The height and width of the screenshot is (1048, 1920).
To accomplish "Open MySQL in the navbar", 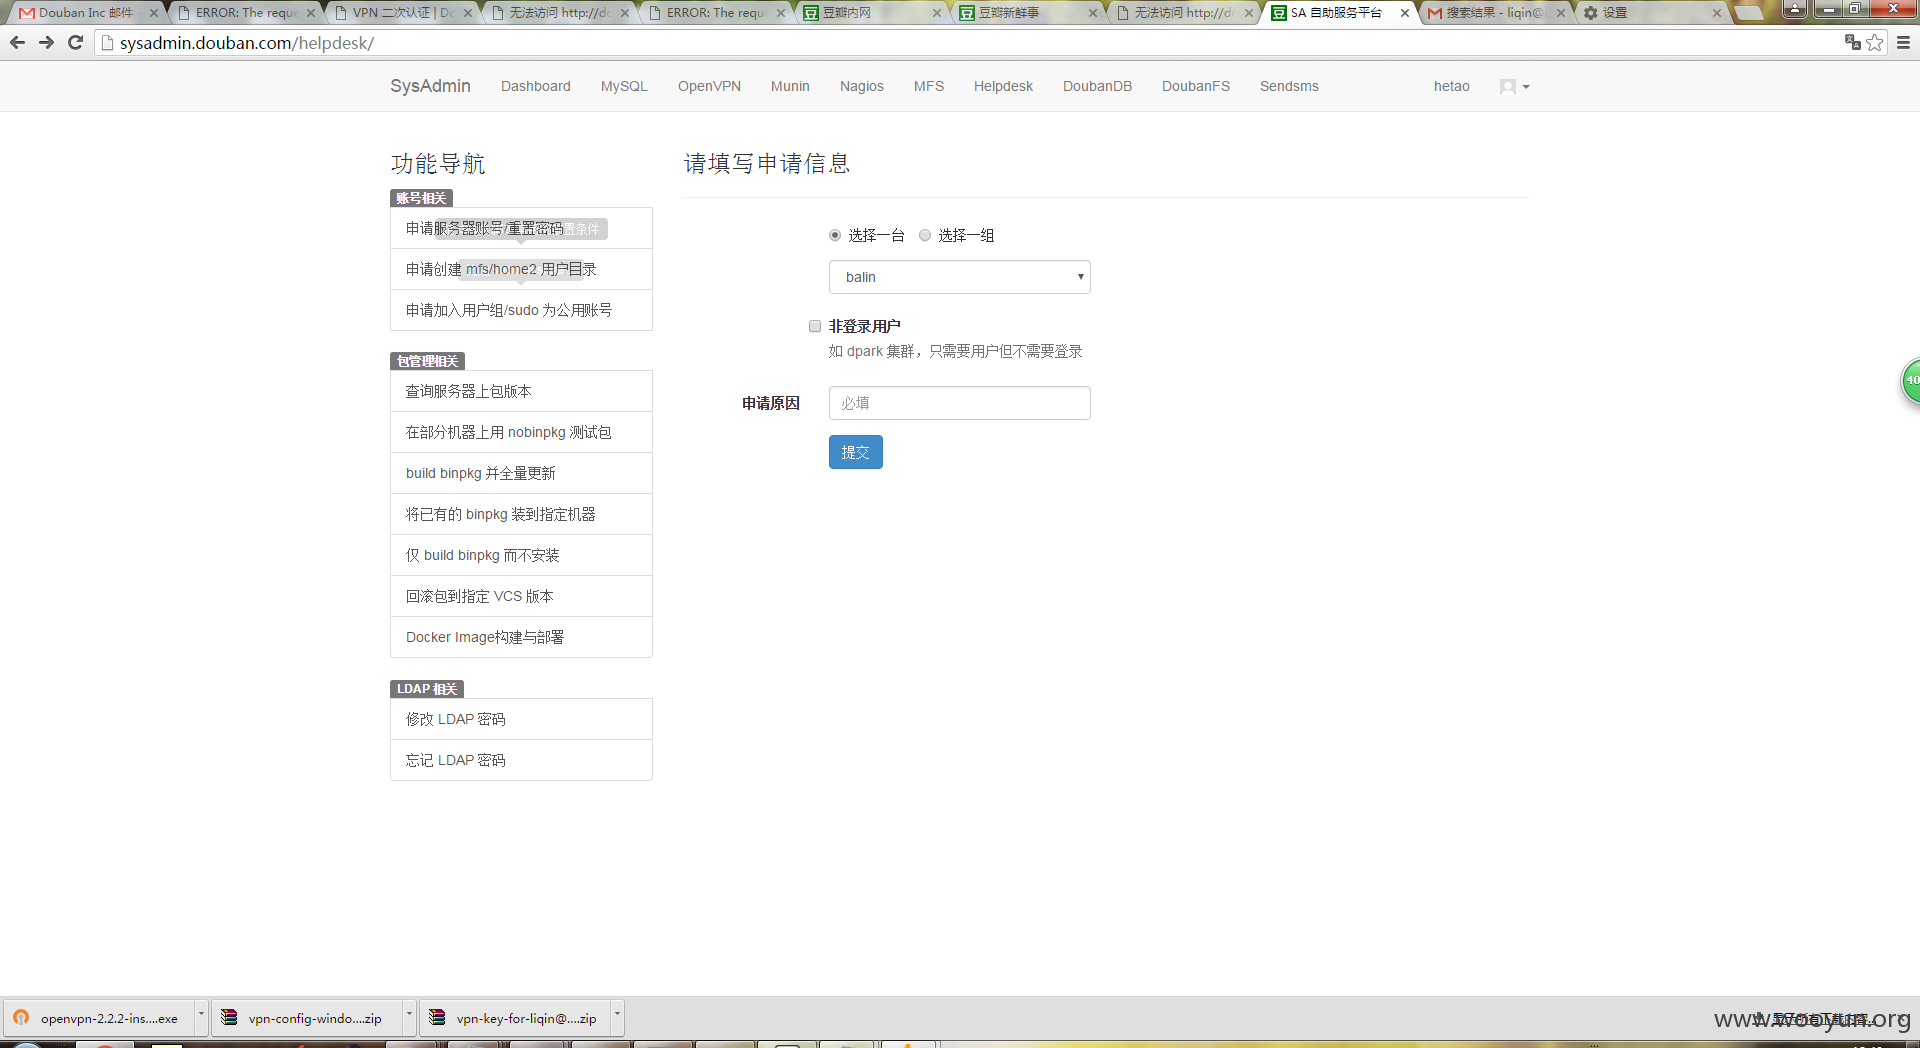I will coord(624,86).
